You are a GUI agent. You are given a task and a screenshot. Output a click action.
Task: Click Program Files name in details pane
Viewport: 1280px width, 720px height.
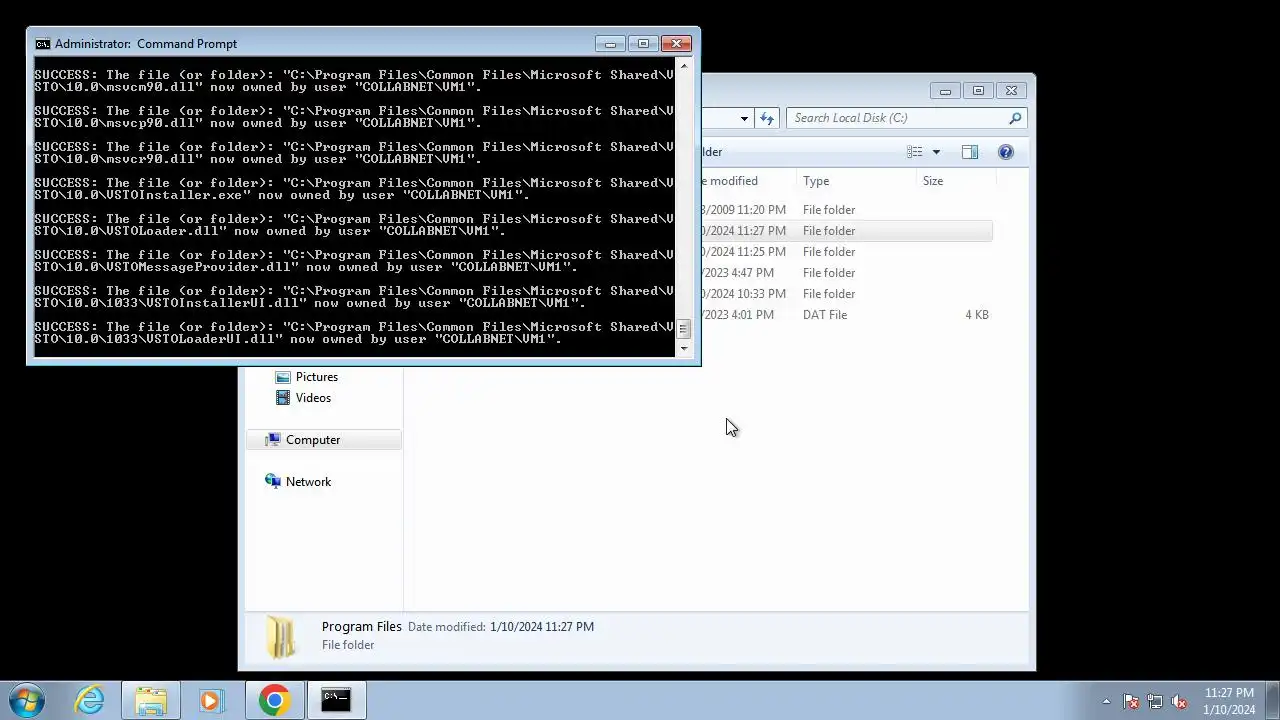(x=362, y=627)
